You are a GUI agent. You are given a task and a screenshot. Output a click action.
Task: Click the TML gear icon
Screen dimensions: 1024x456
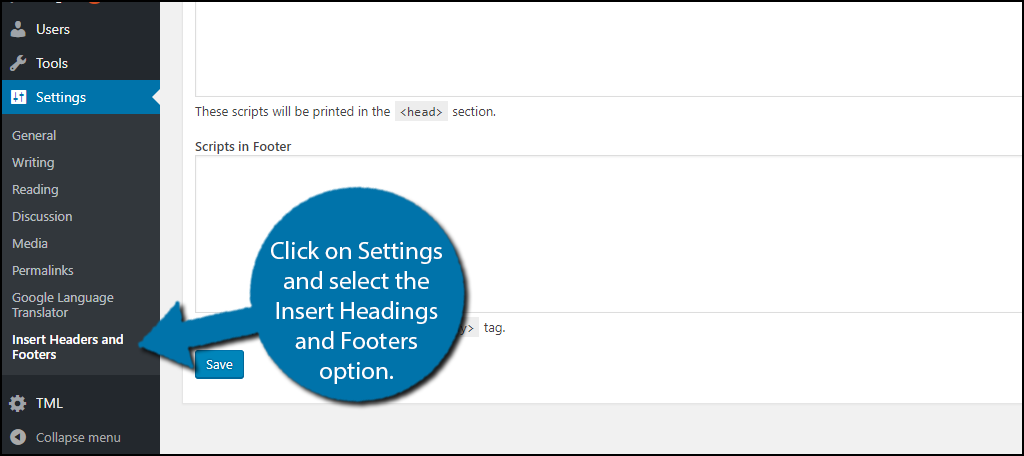[18, 403]
